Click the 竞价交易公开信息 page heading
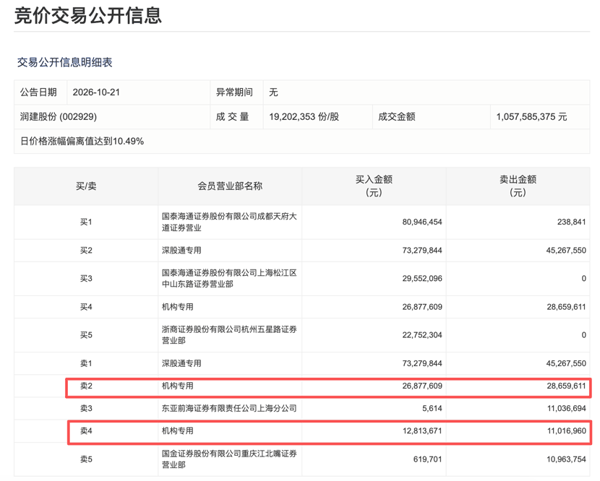Viewport: 600px width, 481px height. pyautogui.click(x=88, y=16)
